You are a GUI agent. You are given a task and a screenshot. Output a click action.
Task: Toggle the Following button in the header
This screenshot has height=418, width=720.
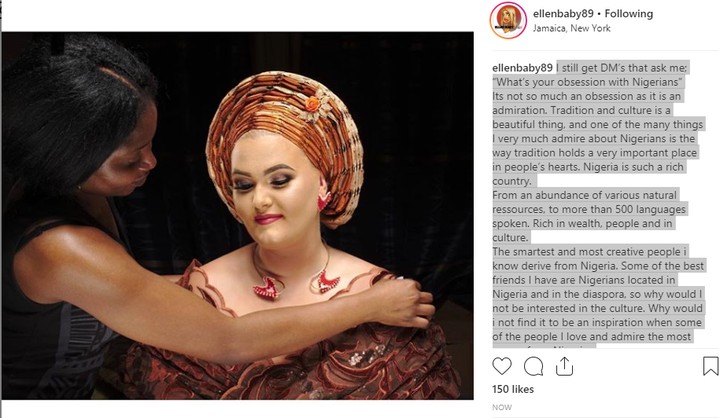point(627,14)
